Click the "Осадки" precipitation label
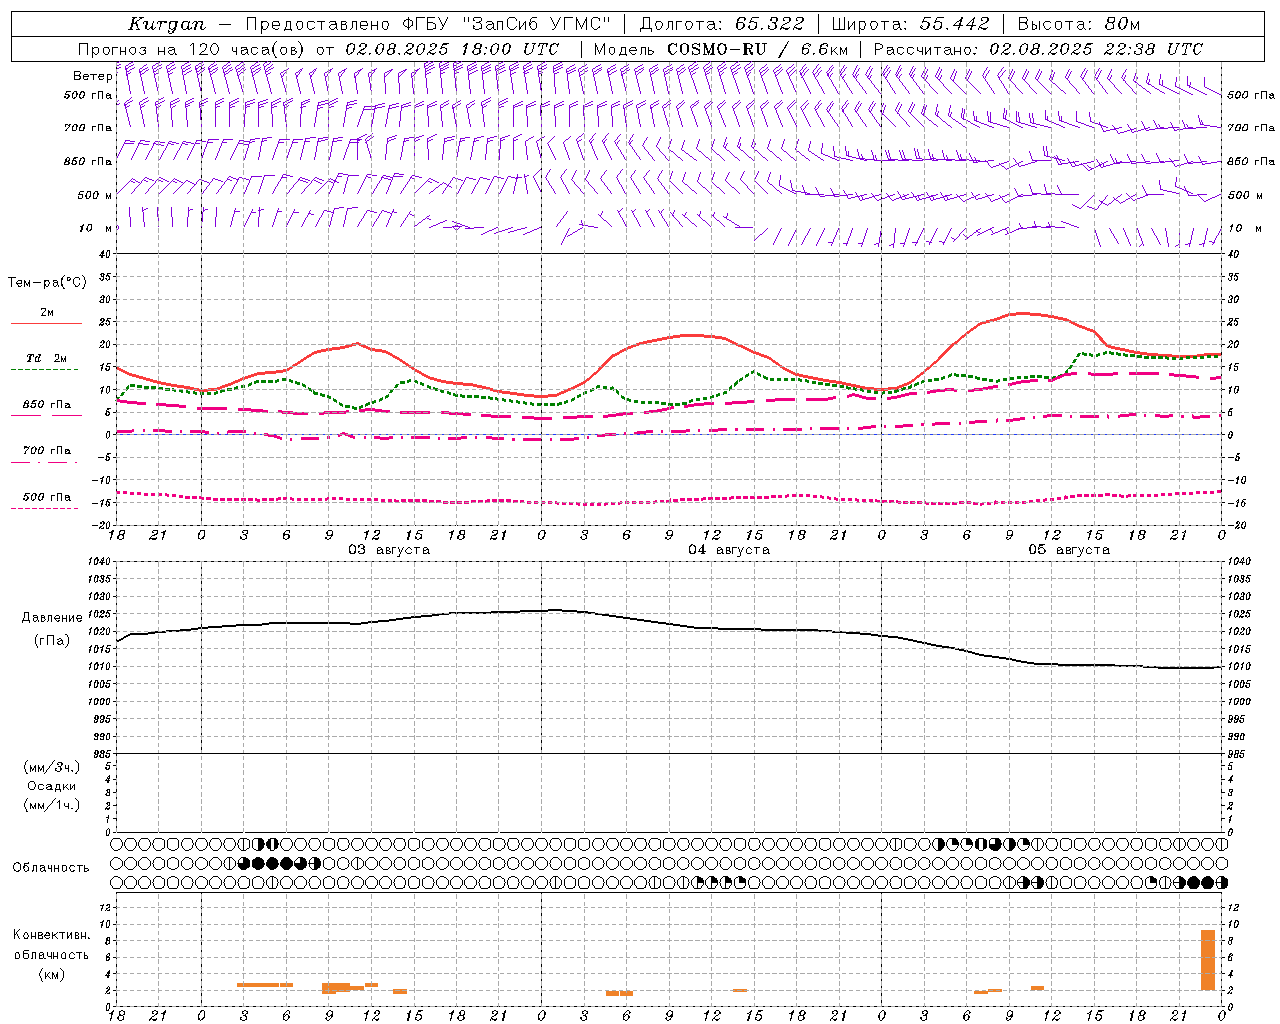 click(x=52, y=786)
